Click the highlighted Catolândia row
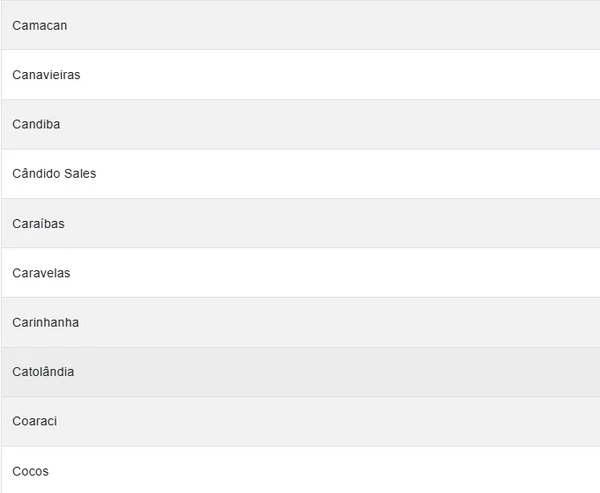 pyautogui.click(x=300, y=372)
